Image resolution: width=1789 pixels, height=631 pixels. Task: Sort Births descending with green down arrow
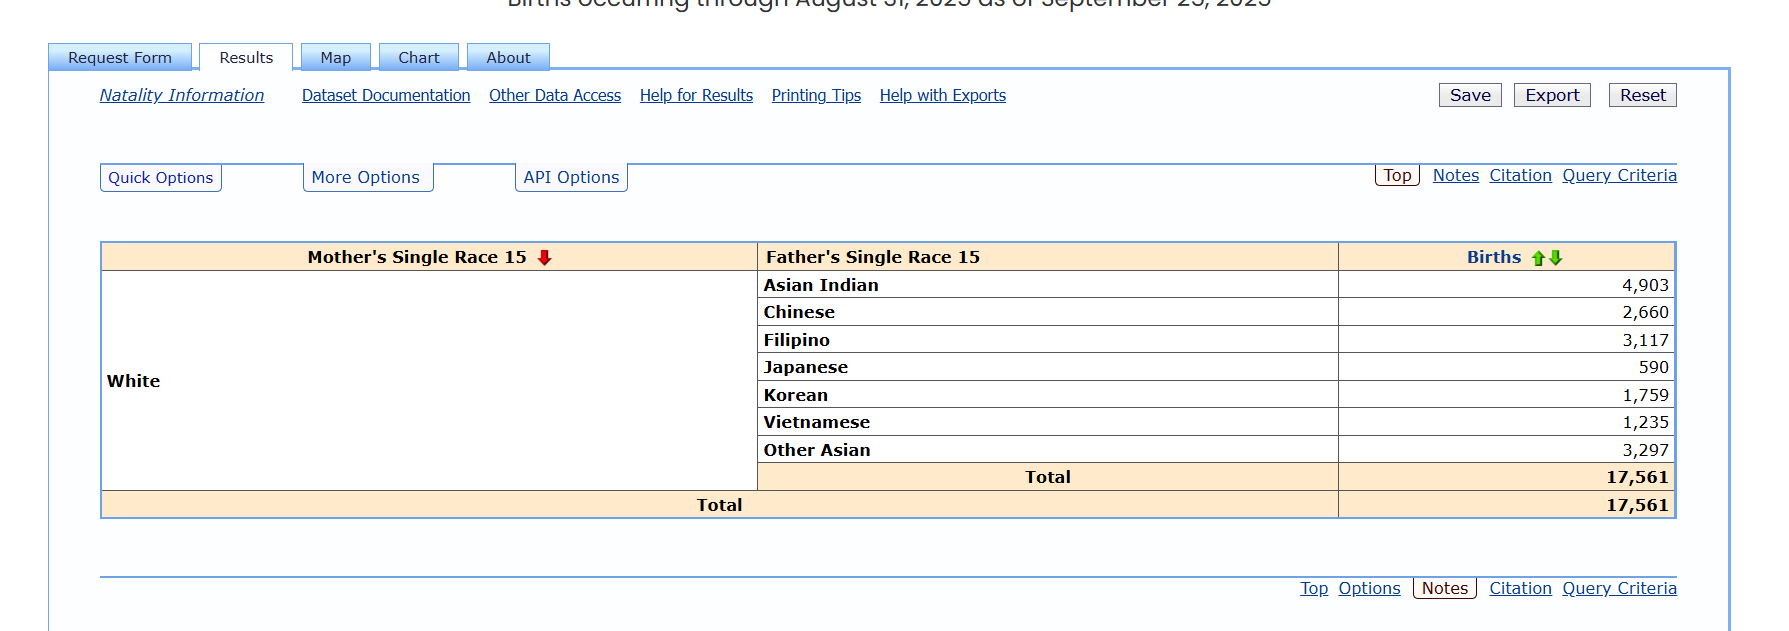1555,258
